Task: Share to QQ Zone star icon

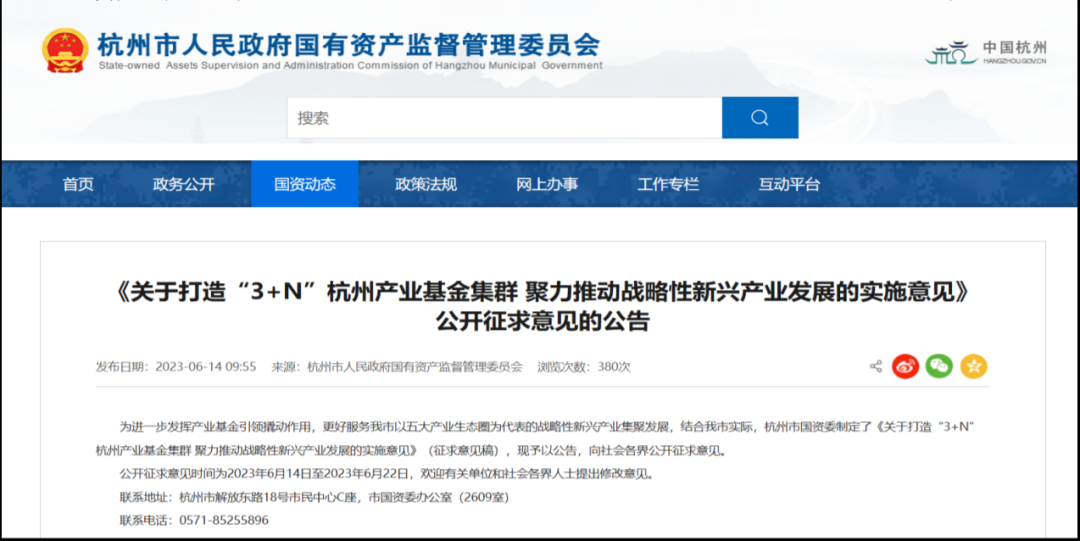Action: tap(973, 366)
